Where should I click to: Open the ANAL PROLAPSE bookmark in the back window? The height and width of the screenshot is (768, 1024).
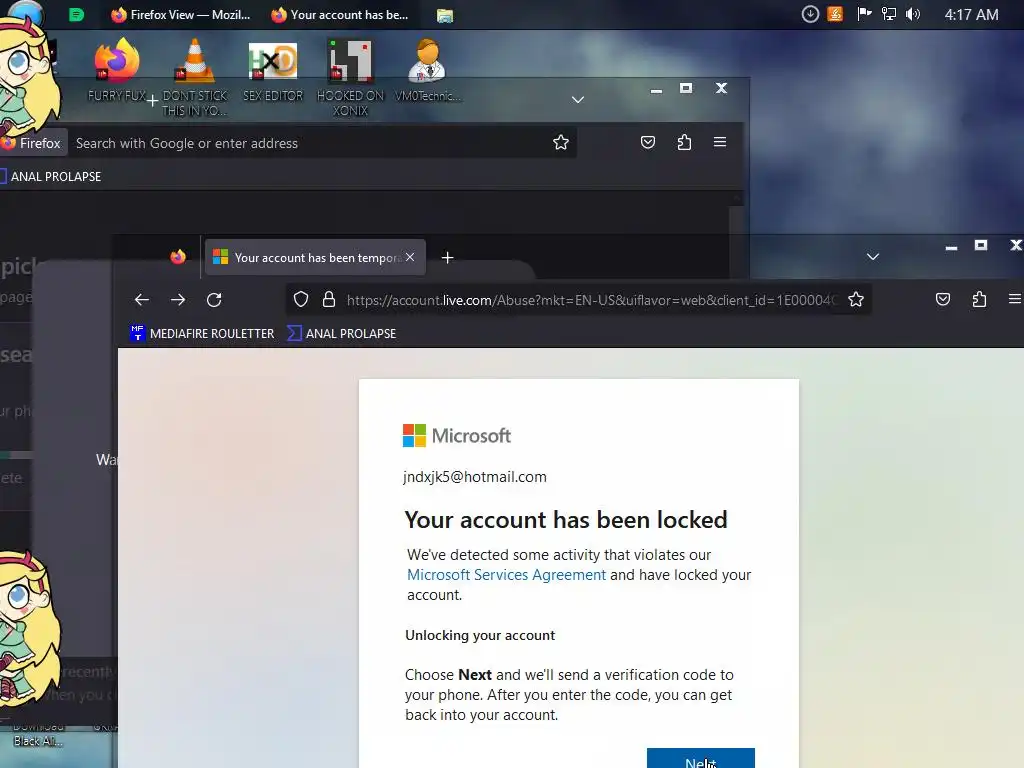pos(51,176)
